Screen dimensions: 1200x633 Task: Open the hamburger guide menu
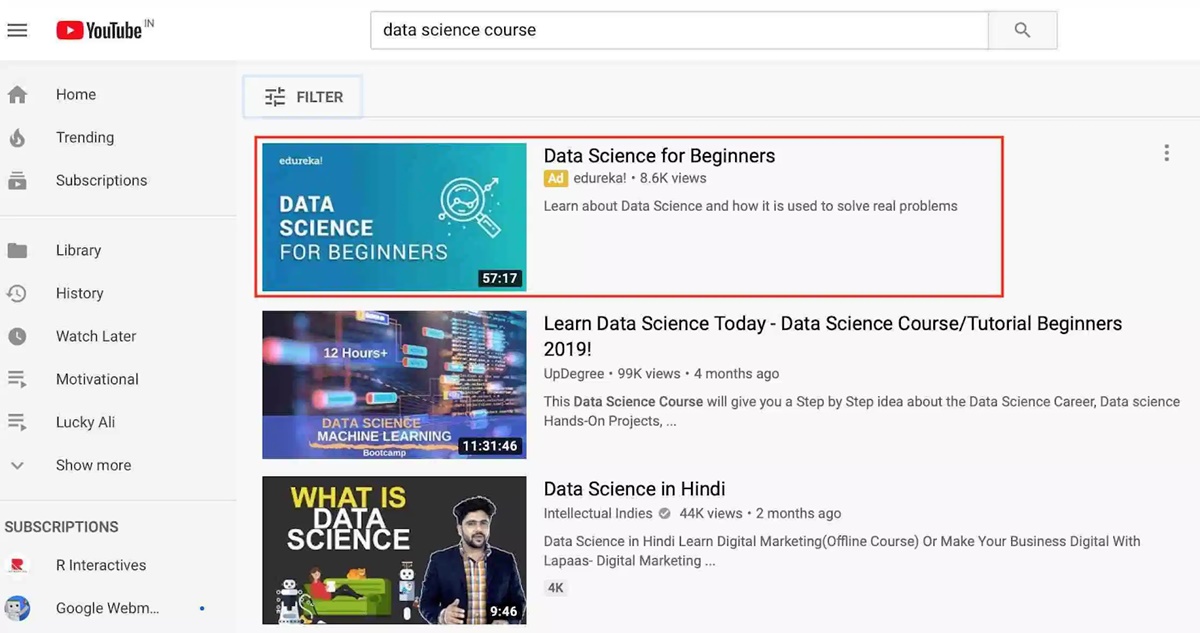pos(17,31)
